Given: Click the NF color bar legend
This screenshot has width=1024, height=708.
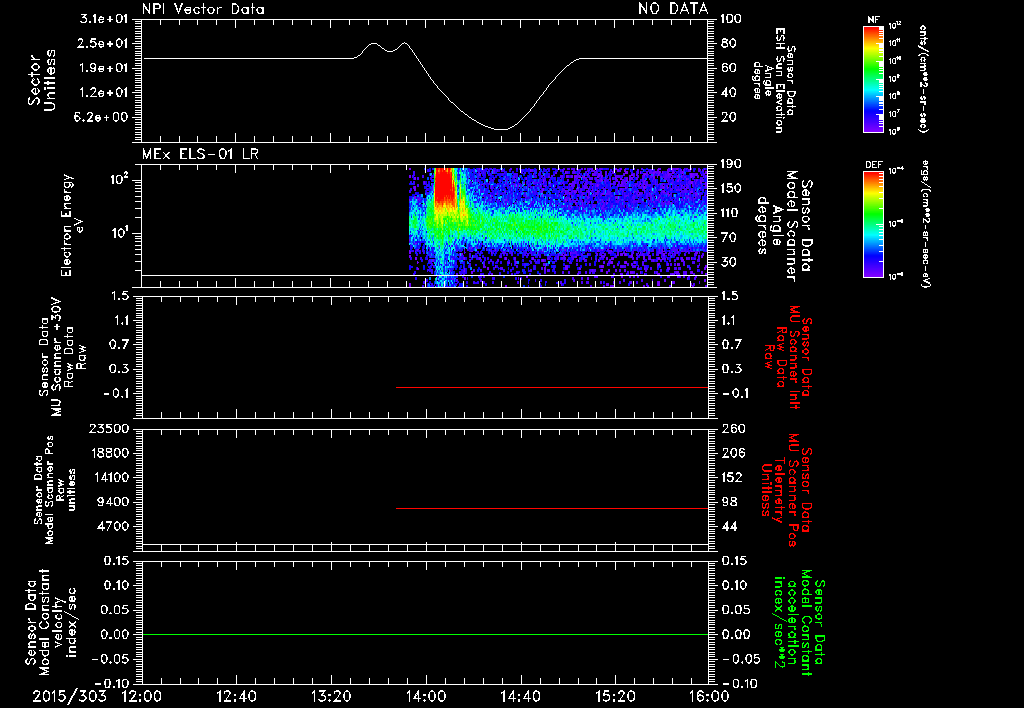Looking at the screenshot, I should [873, 78].
